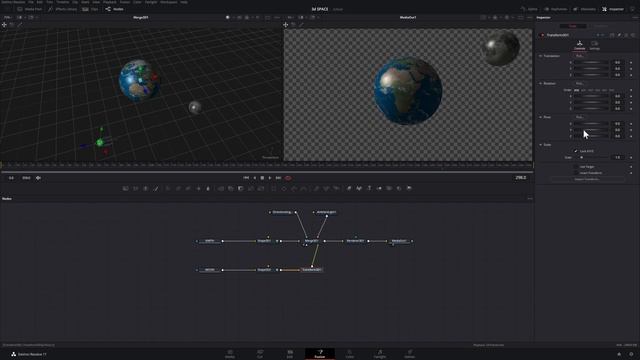Jump to first frame button
Viewport: 640px width, 360px height.
pyautogui.click(x=246, y=178)
